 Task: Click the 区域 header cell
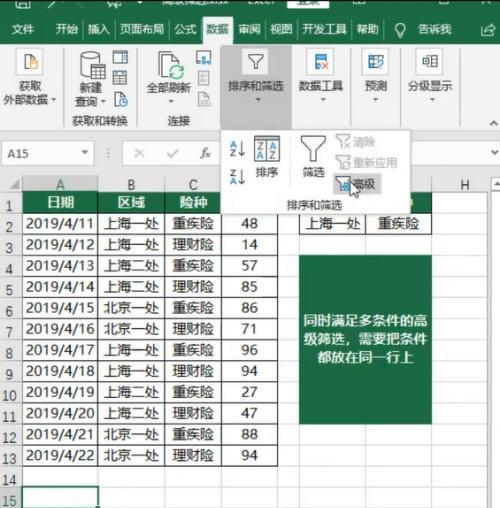[131, 202]
